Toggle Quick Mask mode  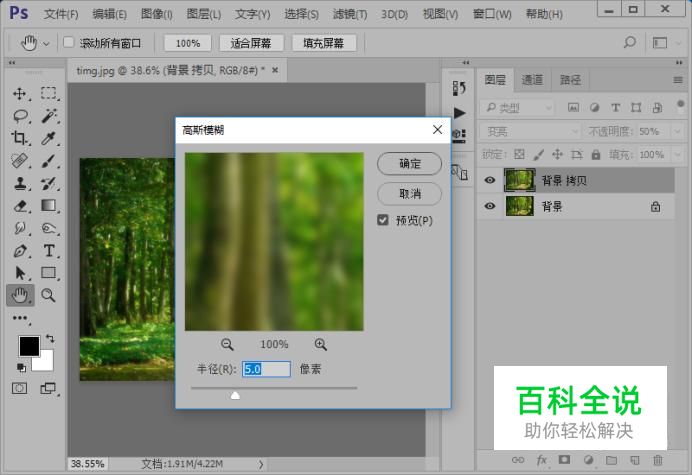[x=19, y=388]
